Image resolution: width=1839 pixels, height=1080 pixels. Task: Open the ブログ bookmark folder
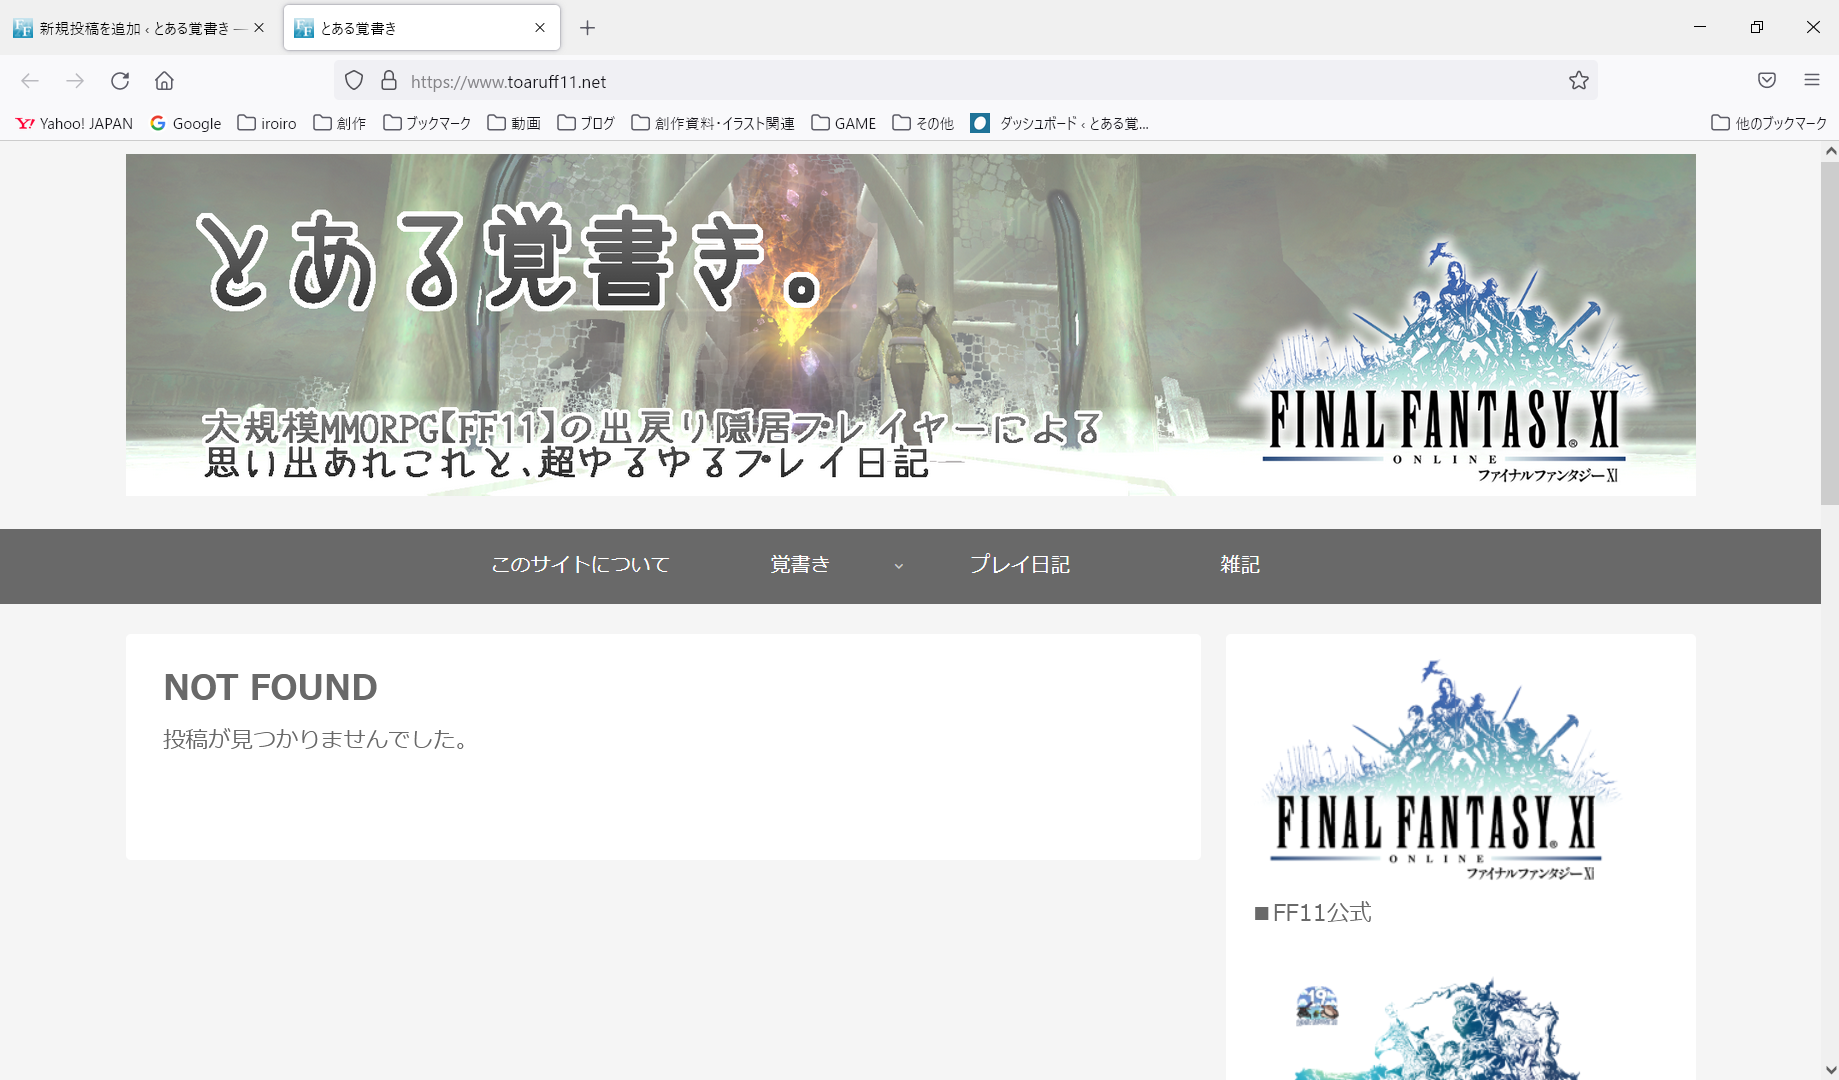(586, 123)
